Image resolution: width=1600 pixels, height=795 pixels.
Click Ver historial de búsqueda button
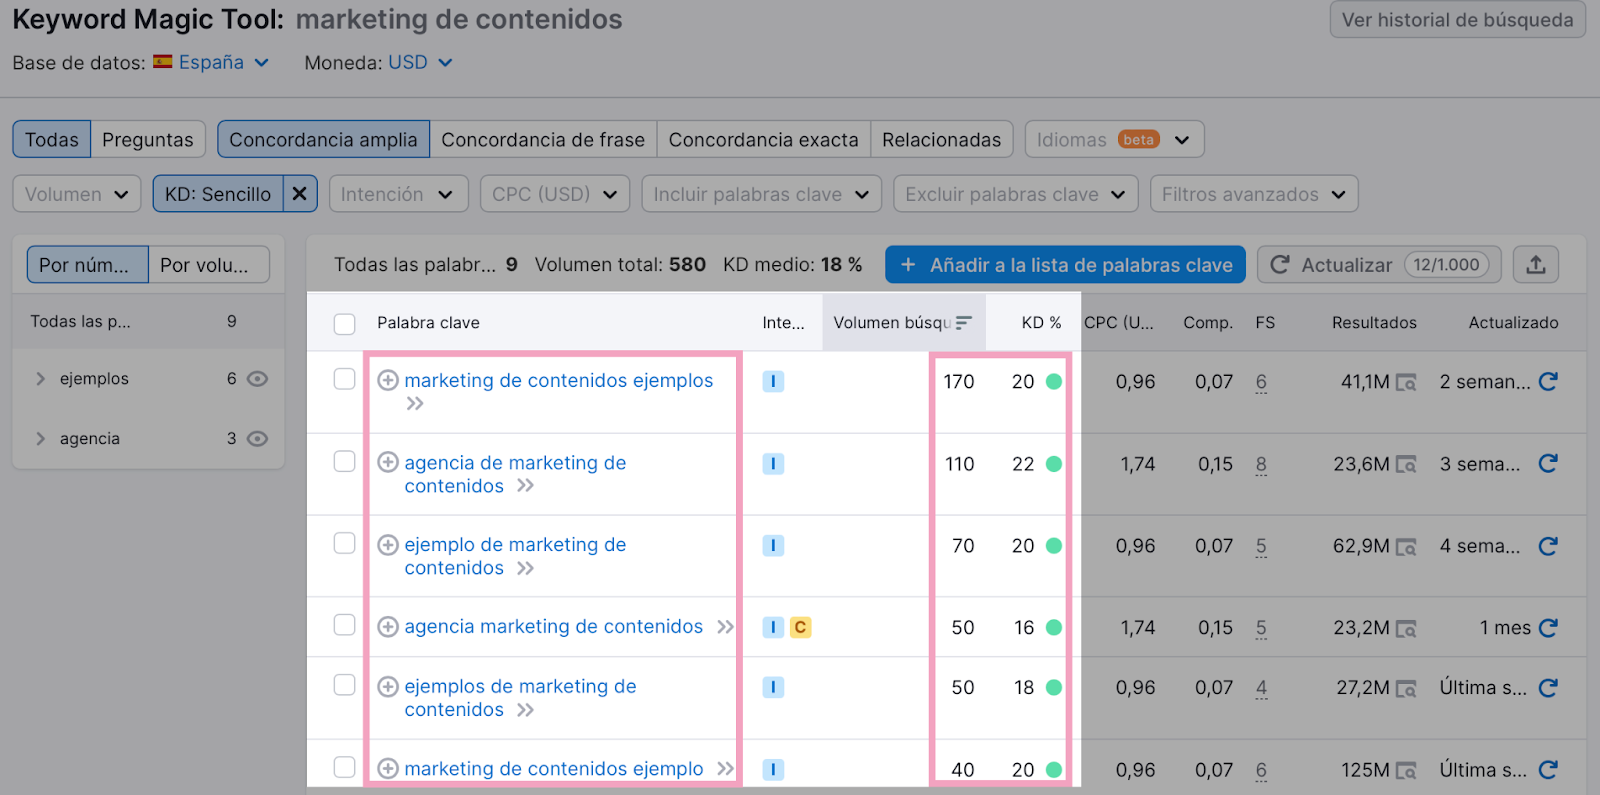pyautogui.click(x=1457, y=20)
